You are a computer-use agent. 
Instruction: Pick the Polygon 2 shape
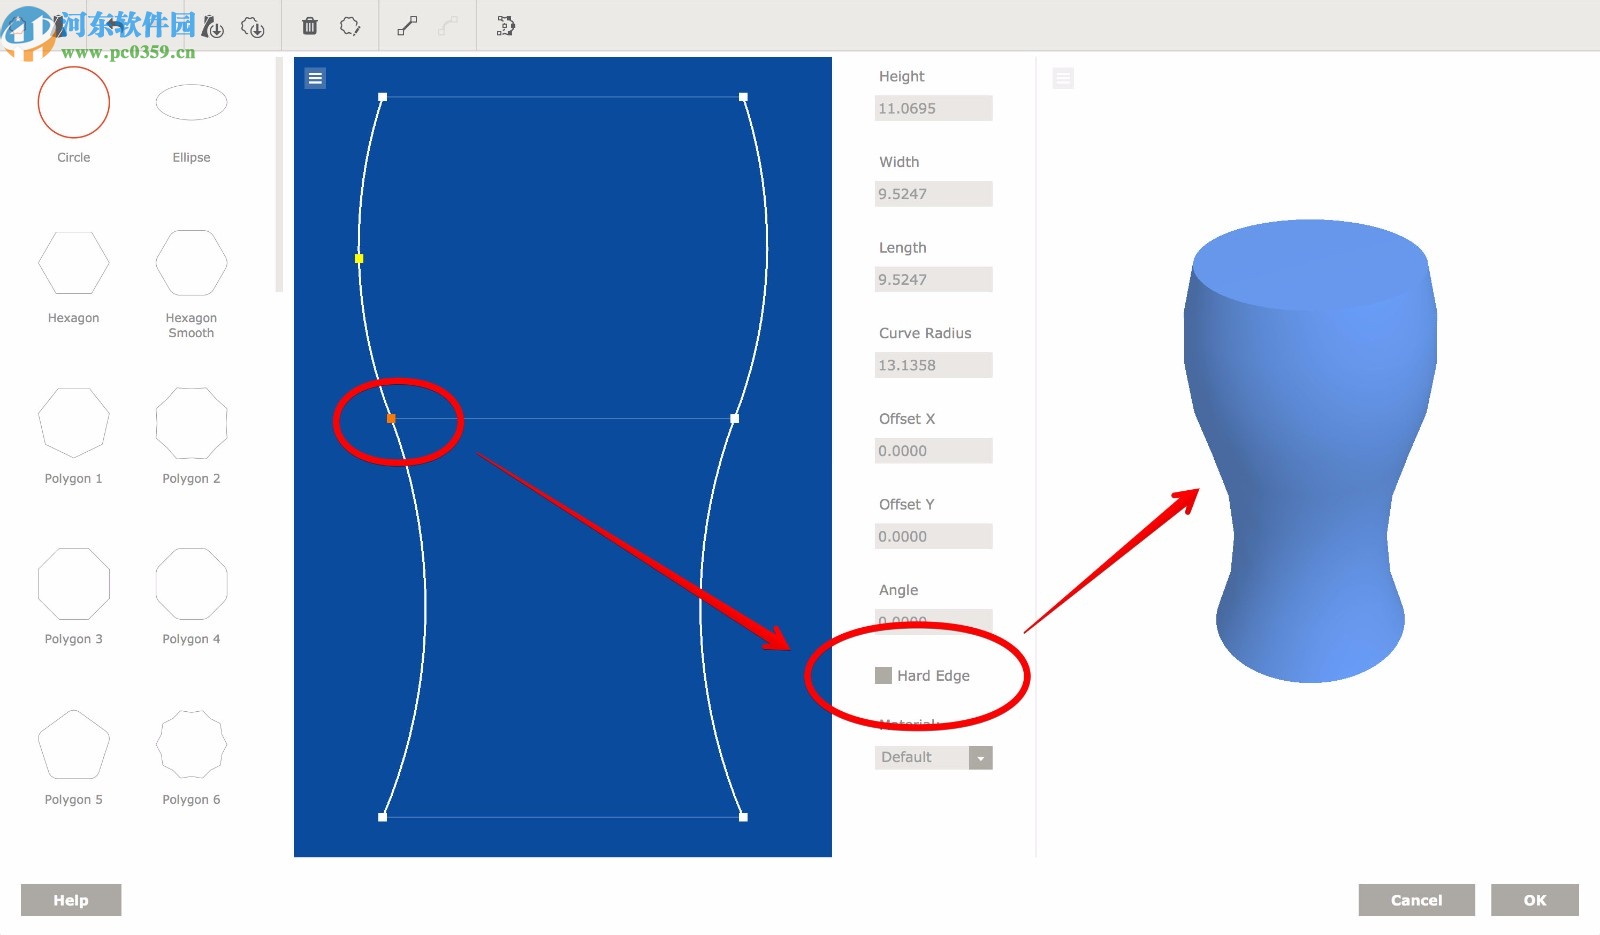pyautogui.click(x=191, y=423)
